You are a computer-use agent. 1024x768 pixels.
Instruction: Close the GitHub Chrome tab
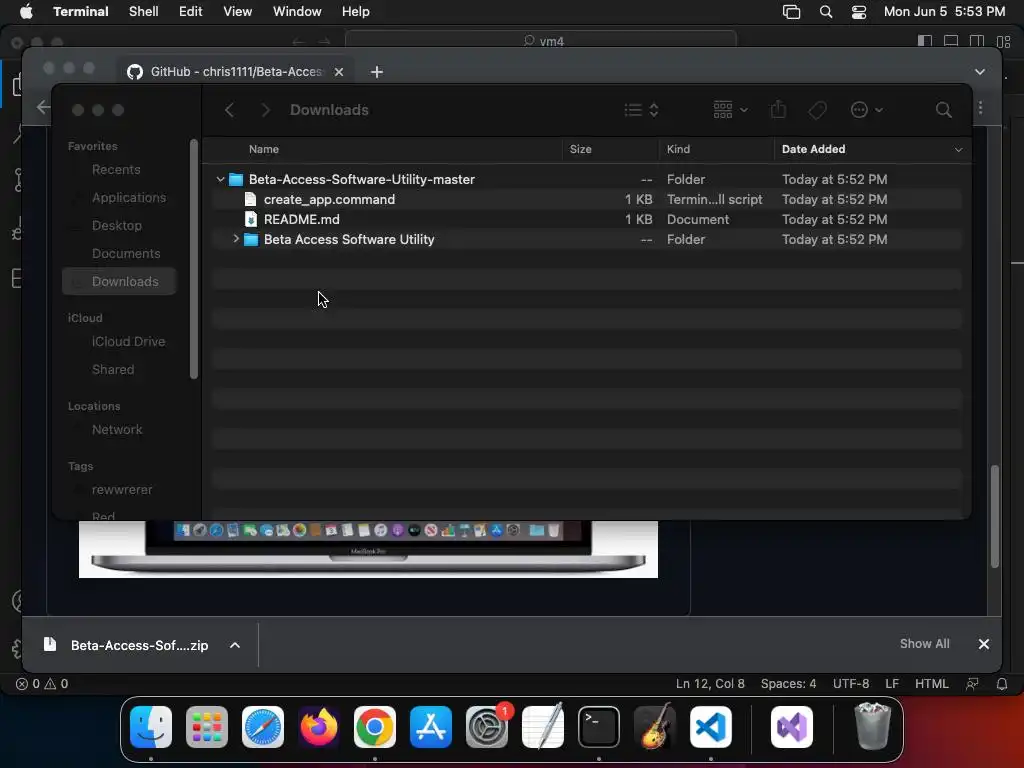pos(339,72)
